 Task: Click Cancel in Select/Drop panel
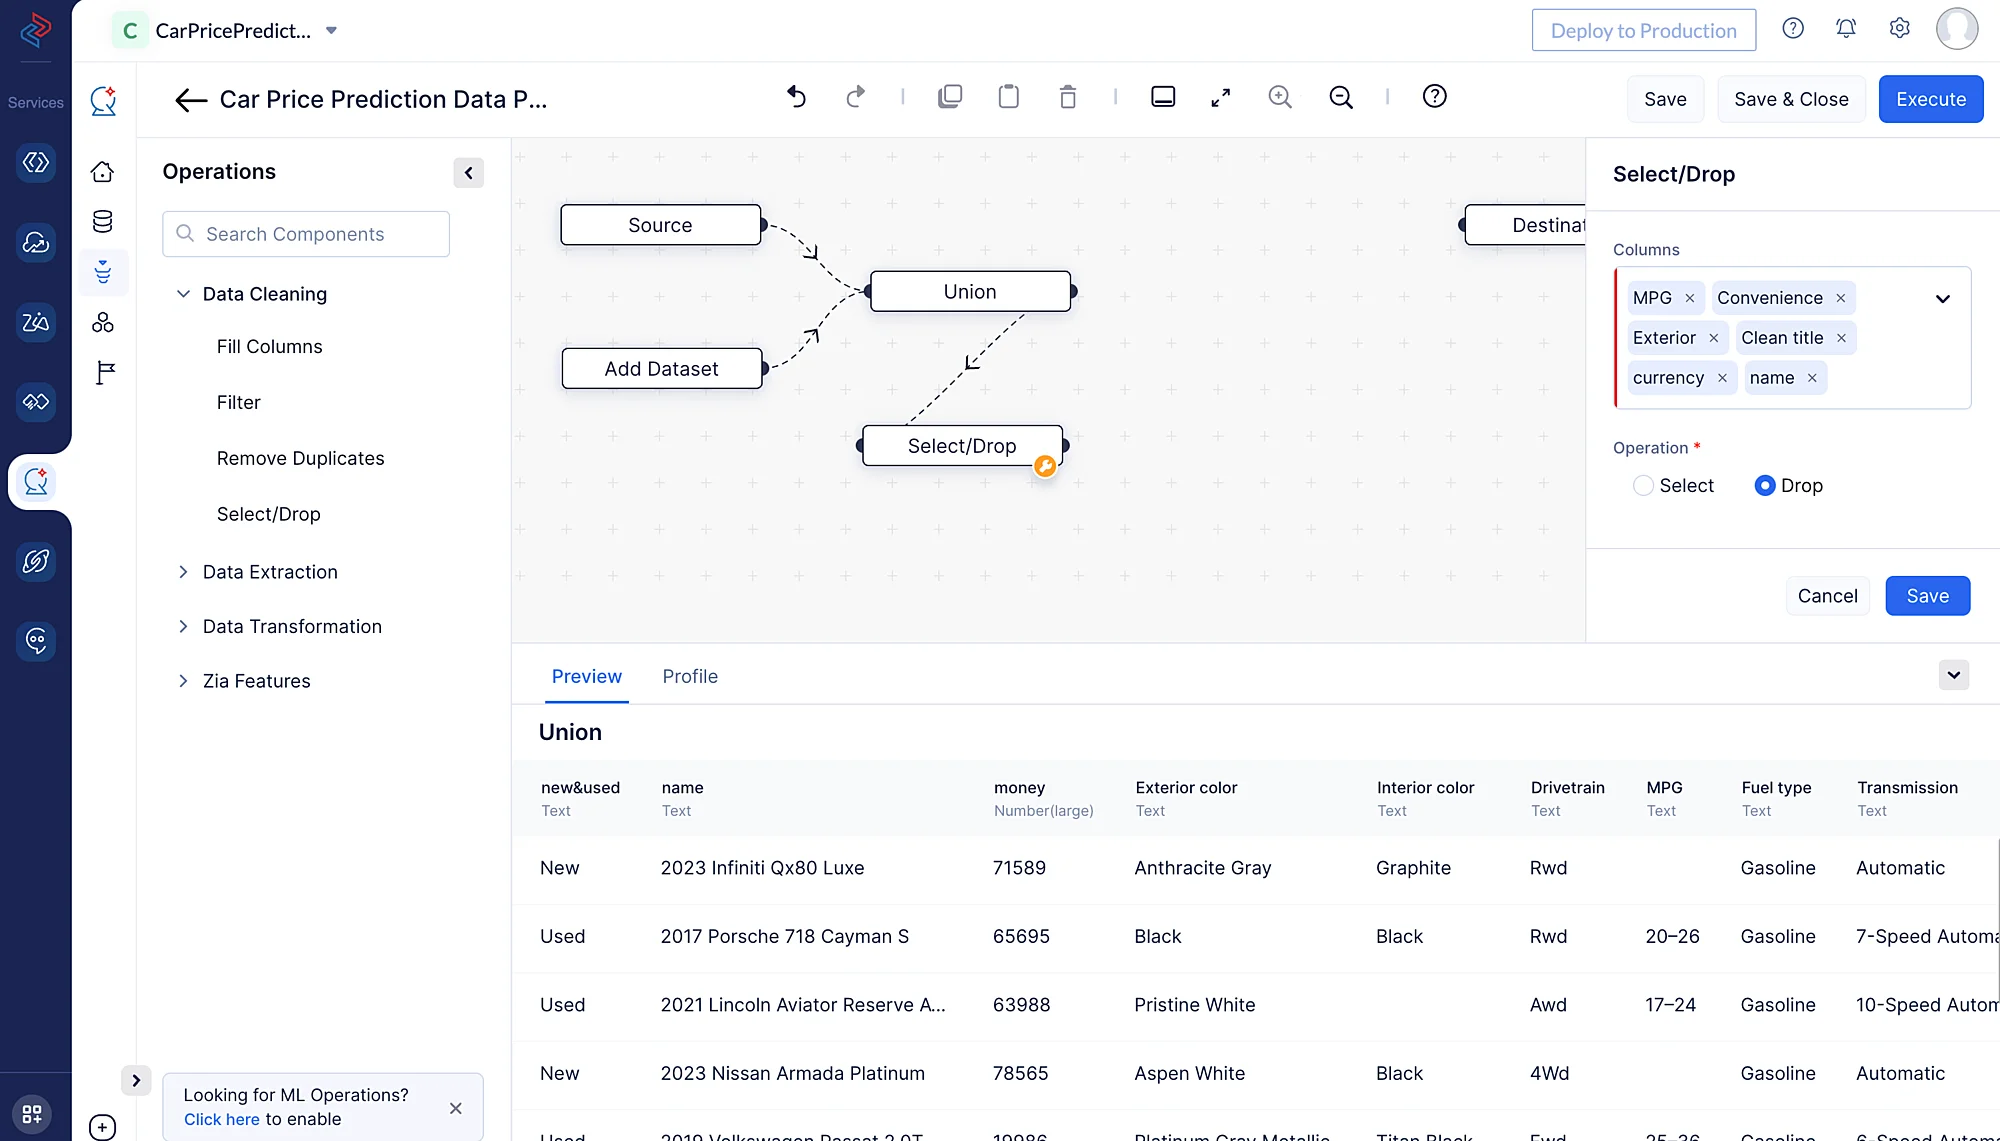1827,596
